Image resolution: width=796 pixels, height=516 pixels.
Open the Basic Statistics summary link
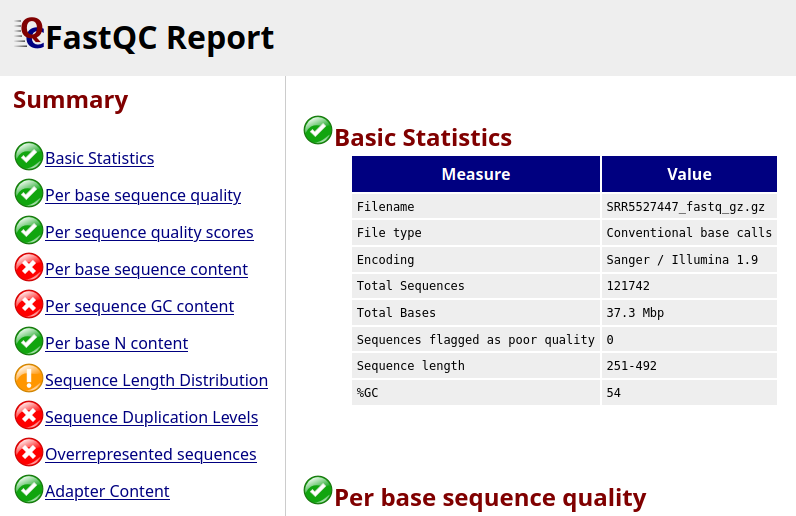(x=100, y=158)
